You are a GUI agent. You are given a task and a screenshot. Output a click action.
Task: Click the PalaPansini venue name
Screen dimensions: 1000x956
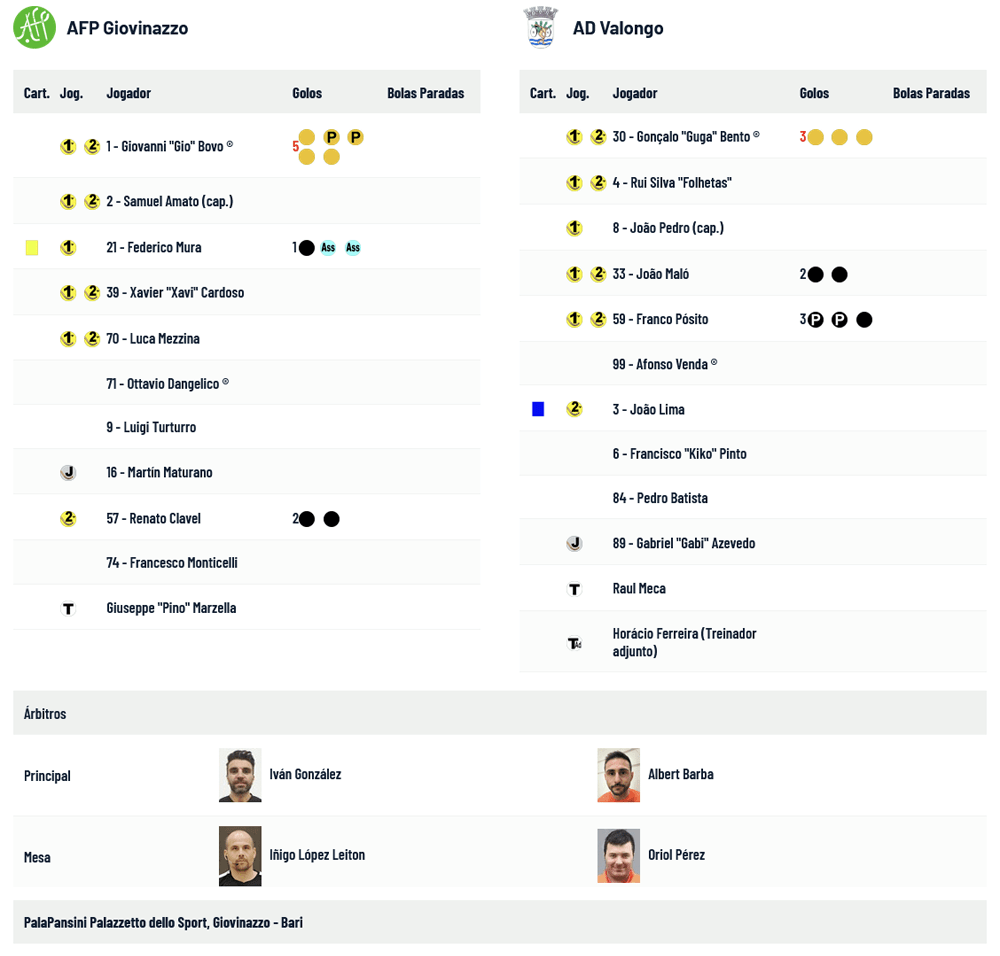click(163, 922)
